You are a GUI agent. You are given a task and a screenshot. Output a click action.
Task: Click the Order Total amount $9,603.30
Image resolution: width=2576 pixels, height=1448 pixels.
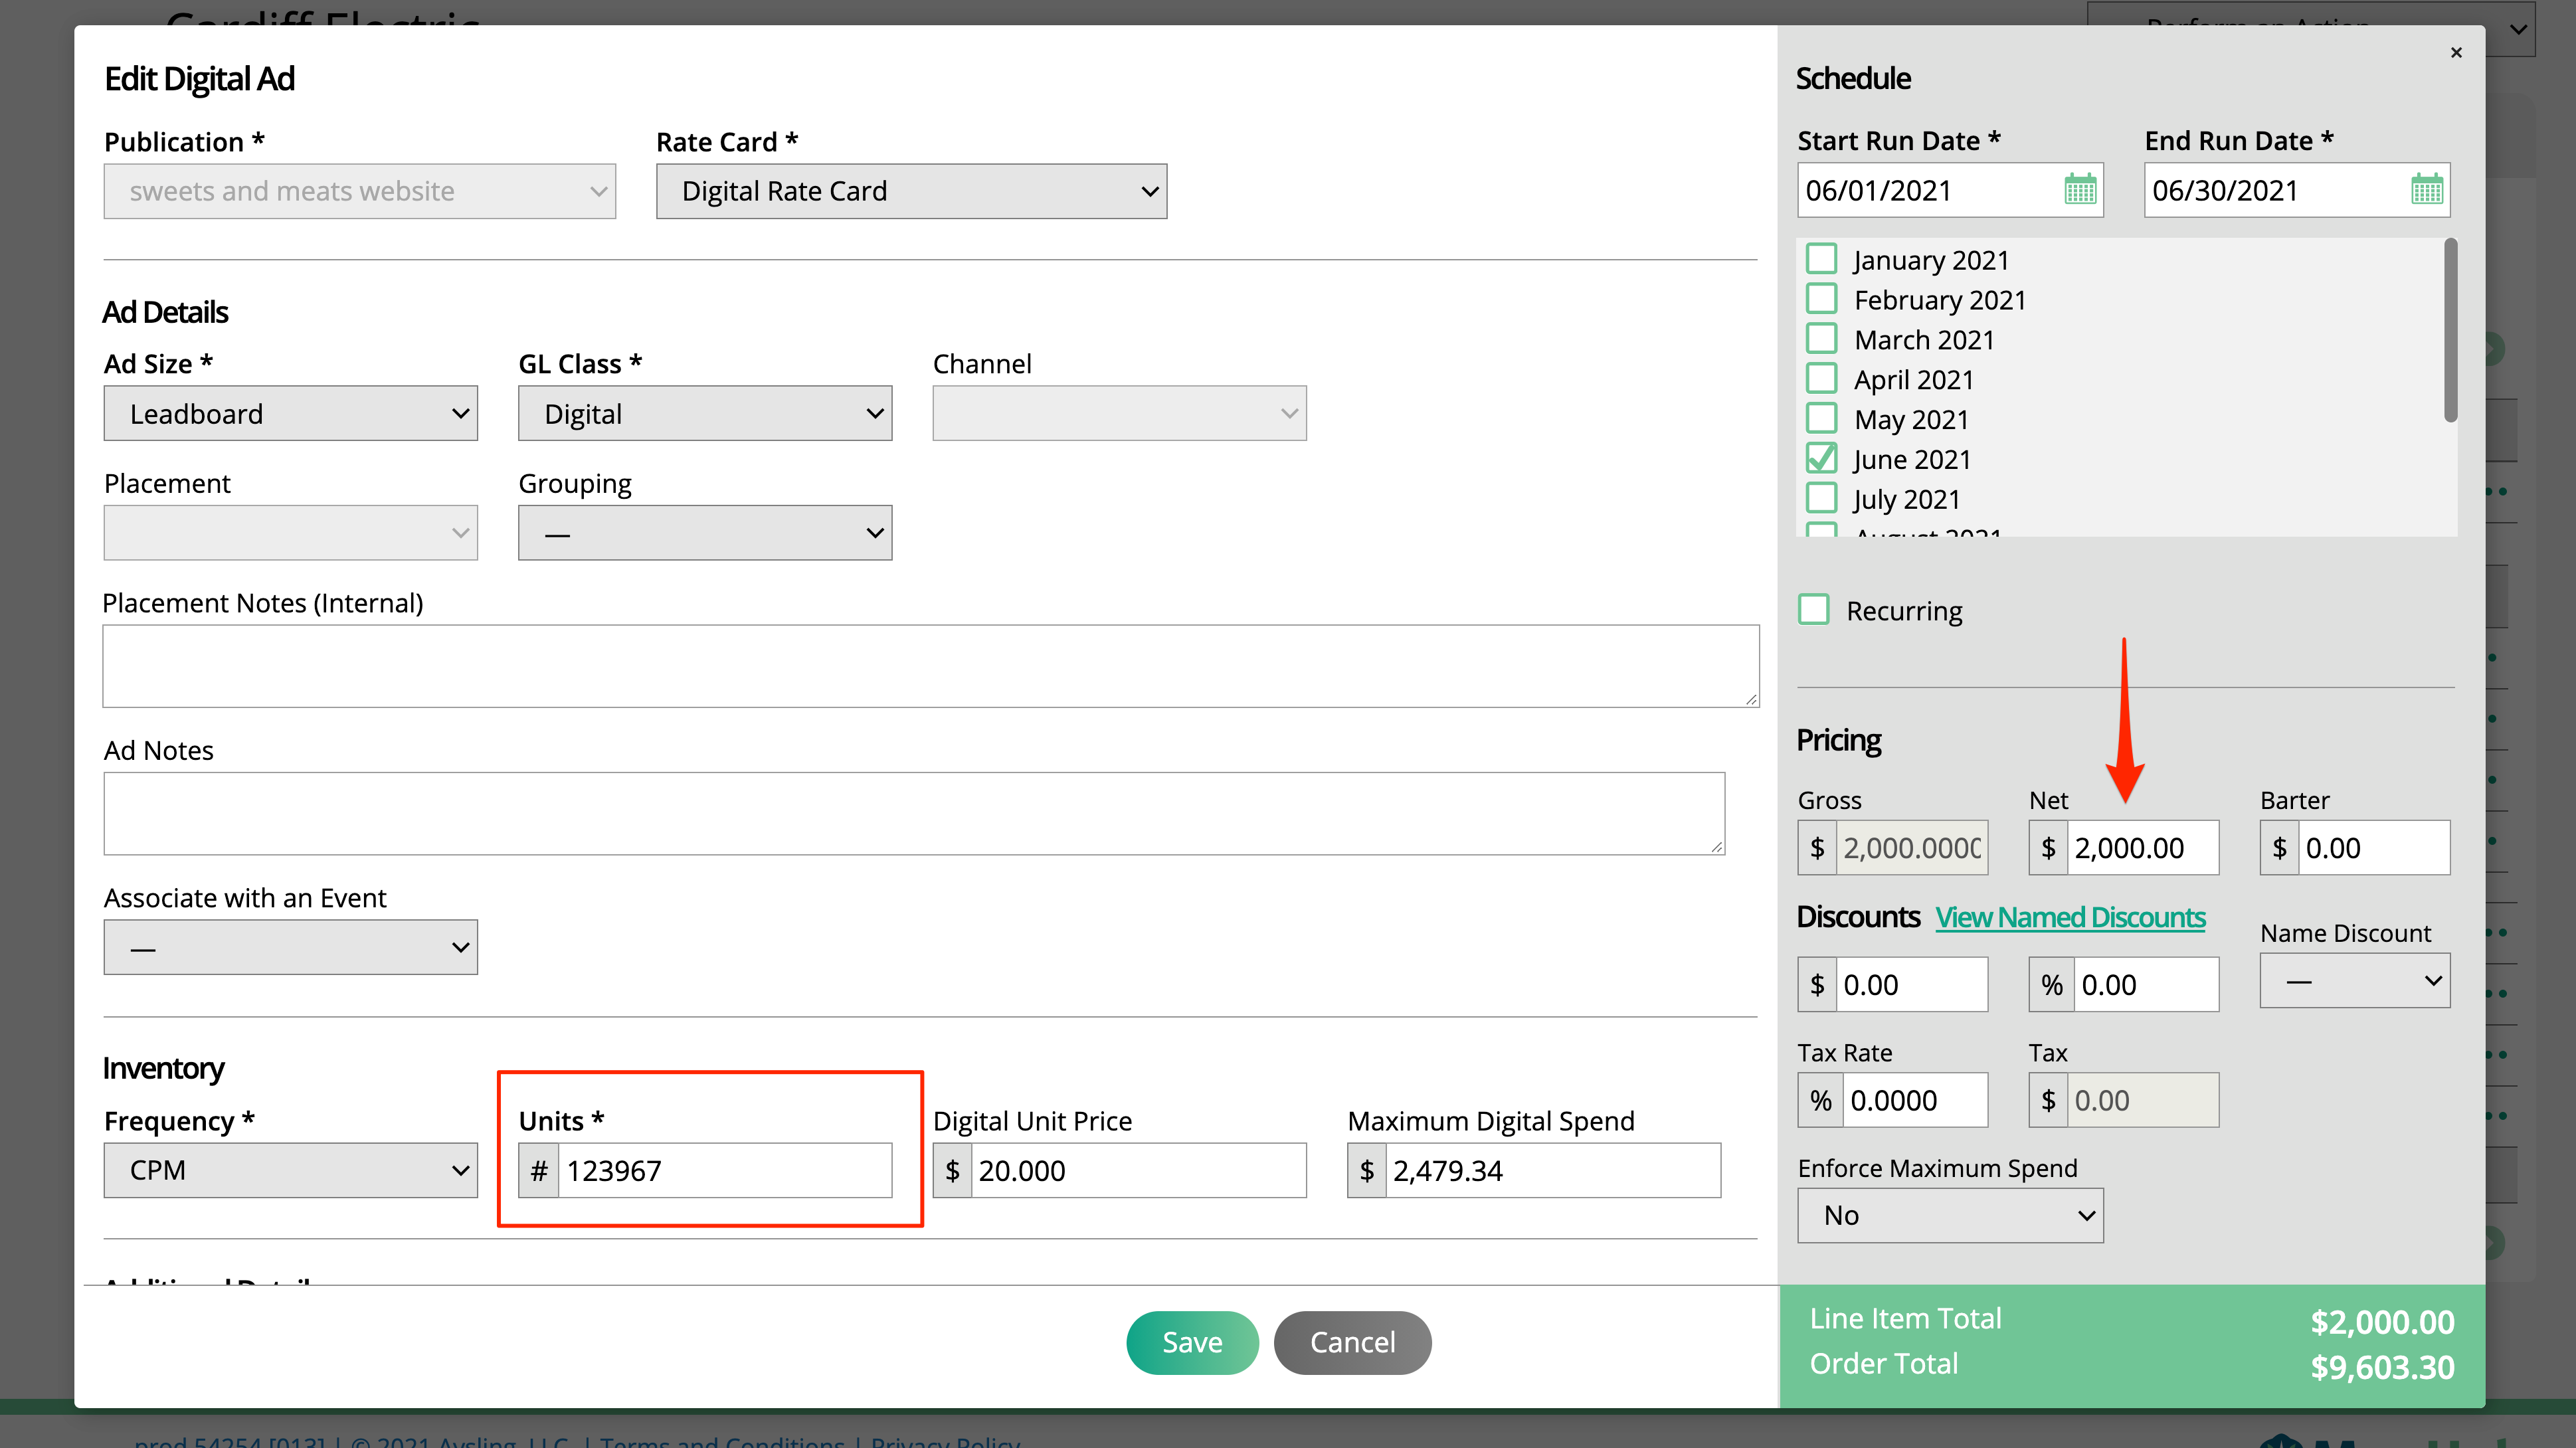pos(2382,1367)
